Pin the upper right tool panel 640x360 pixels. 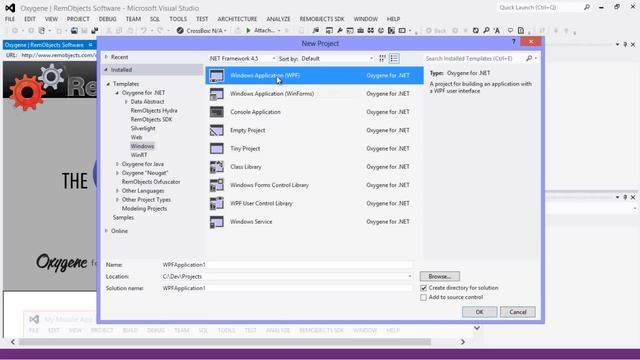[625, 44]
